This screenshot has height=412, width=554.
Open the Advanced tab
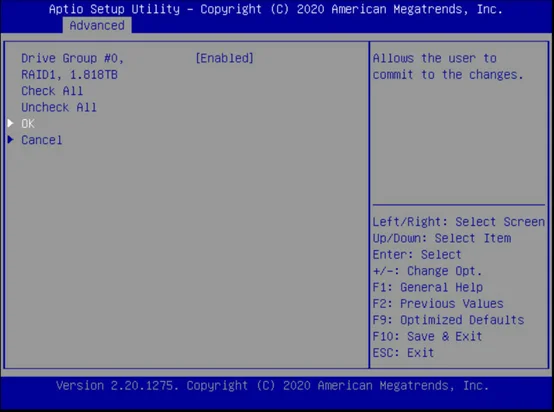coord(97,26)
